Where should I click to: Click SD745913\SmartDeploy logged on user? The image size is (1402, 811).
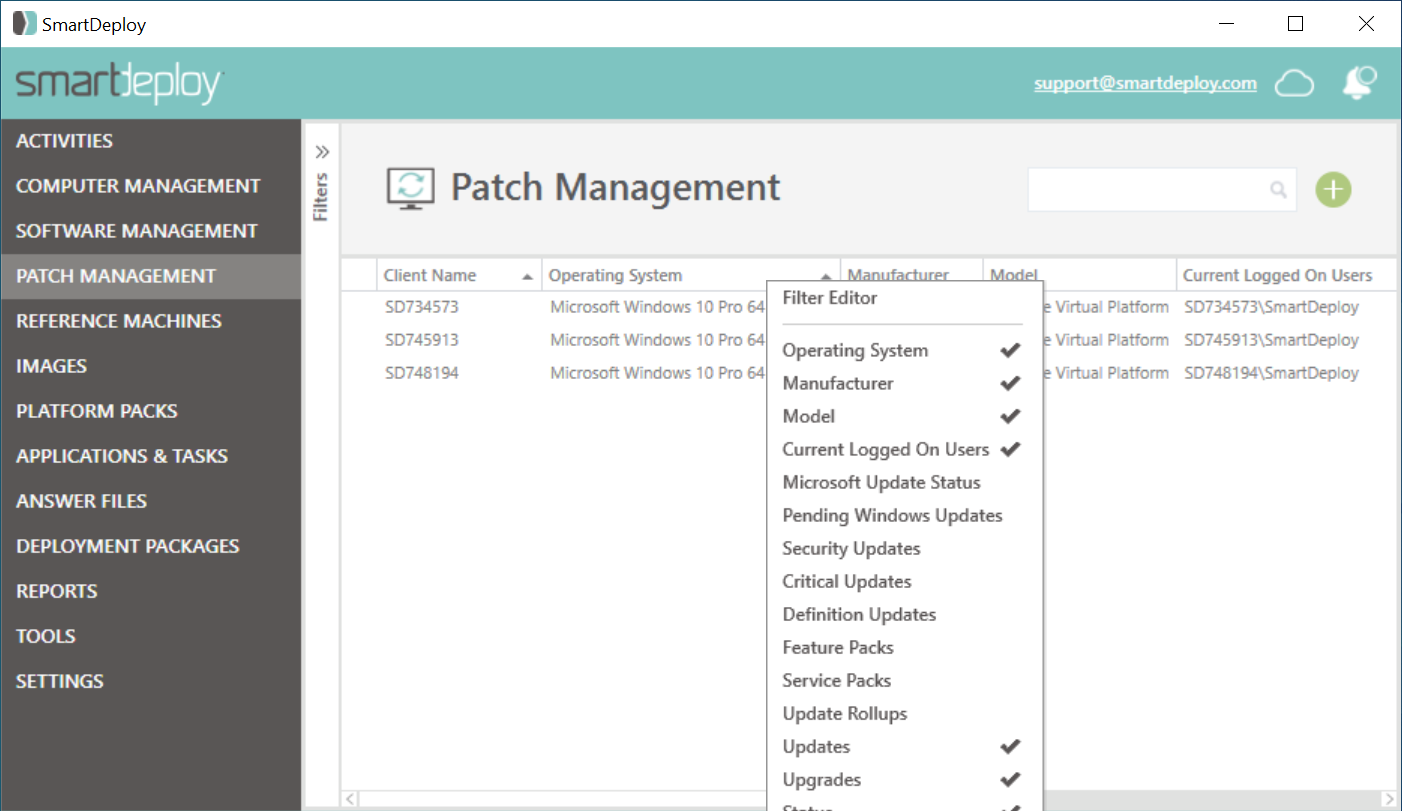(x=1271, y=340)
